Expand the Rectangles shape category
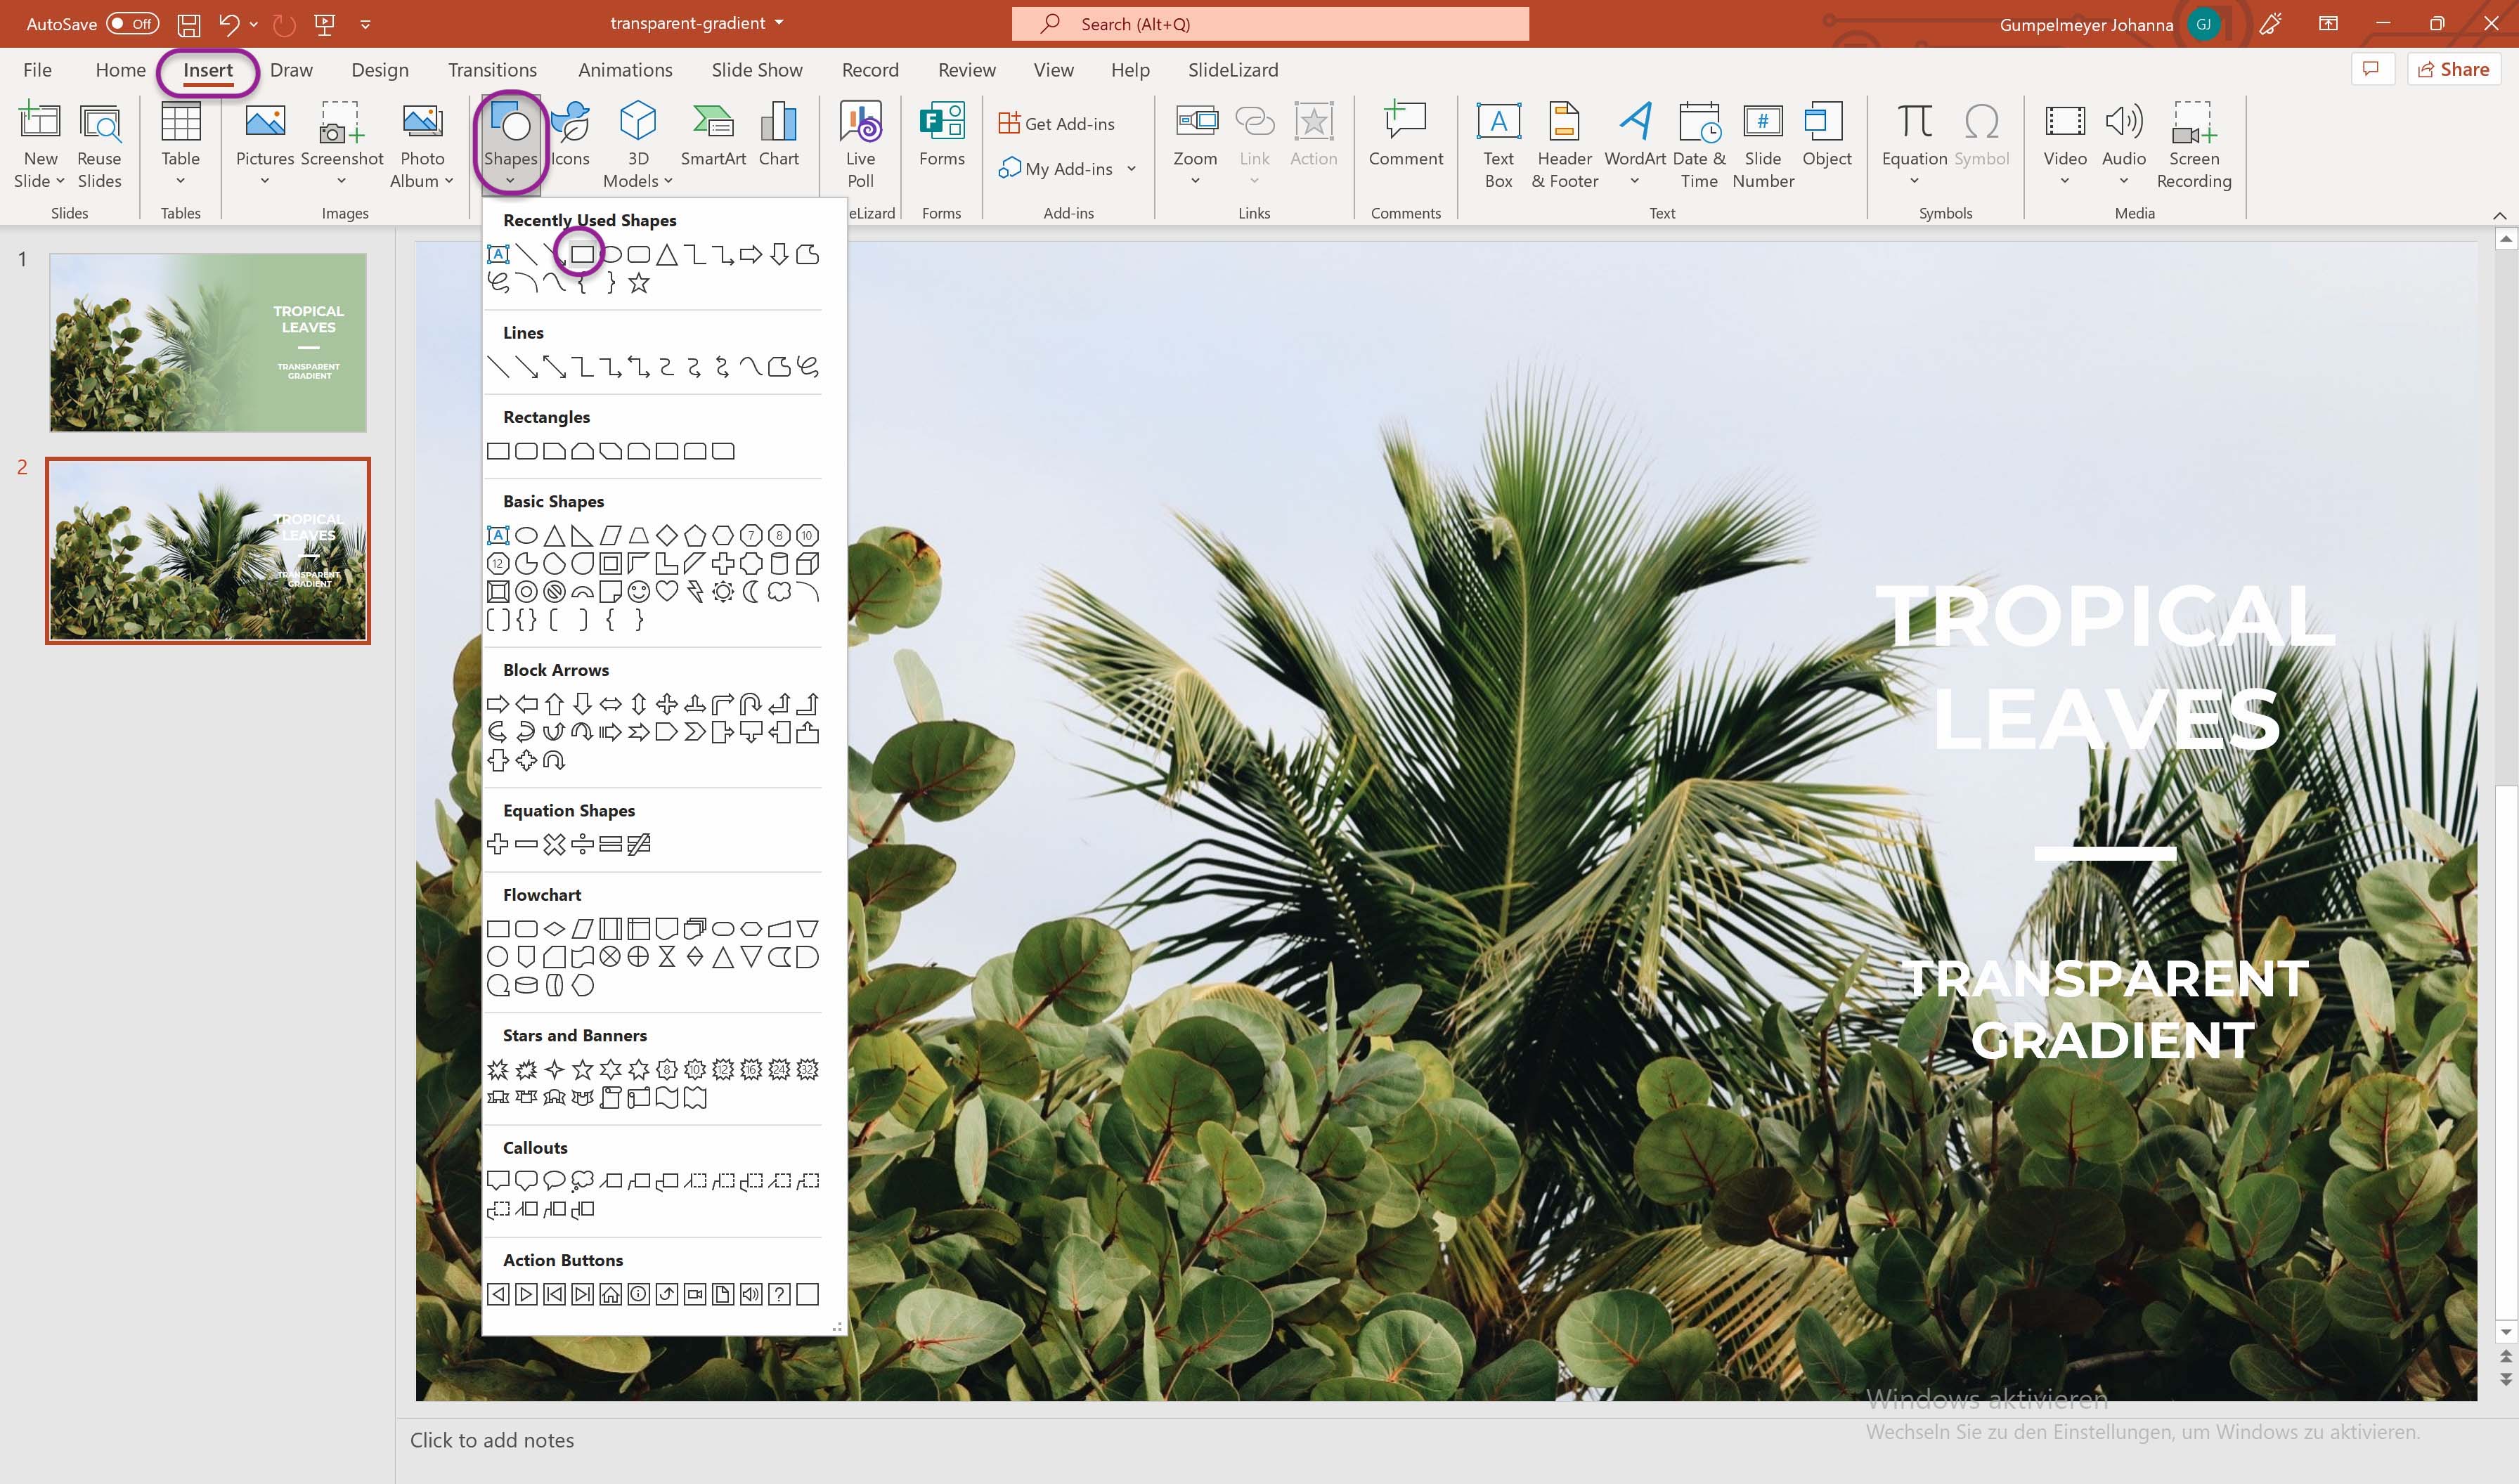Image resolution: width=2519 pixels, height=1484 pixels. click(543, 415)
